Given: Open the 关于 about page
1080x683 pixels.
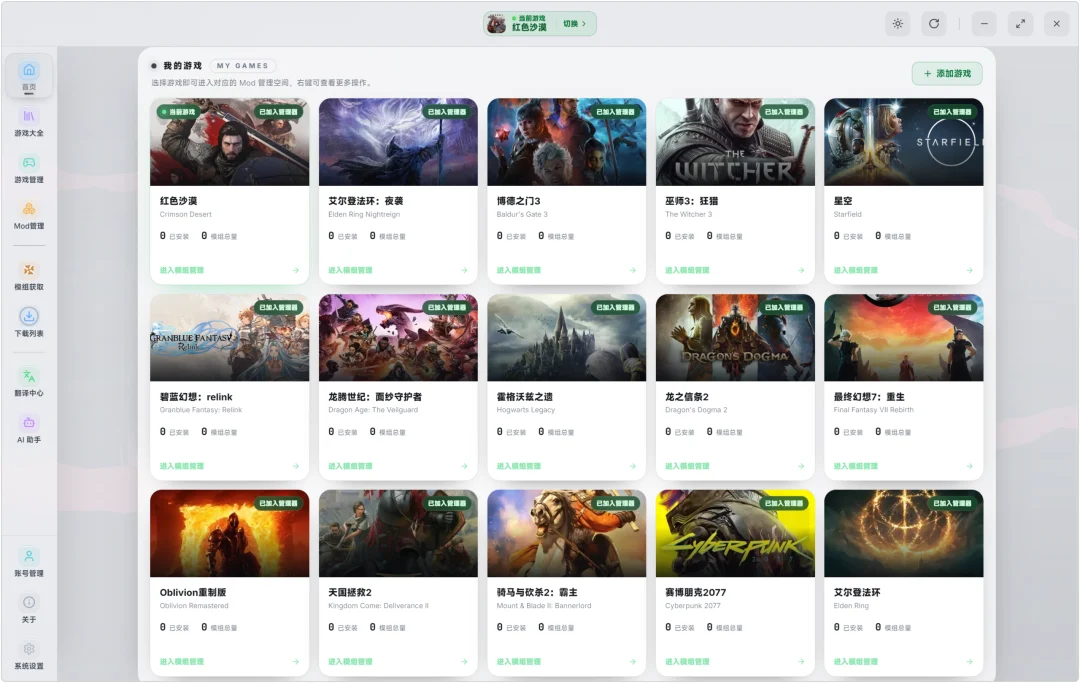Looking at the screenshot, I should tap(29, 609).
